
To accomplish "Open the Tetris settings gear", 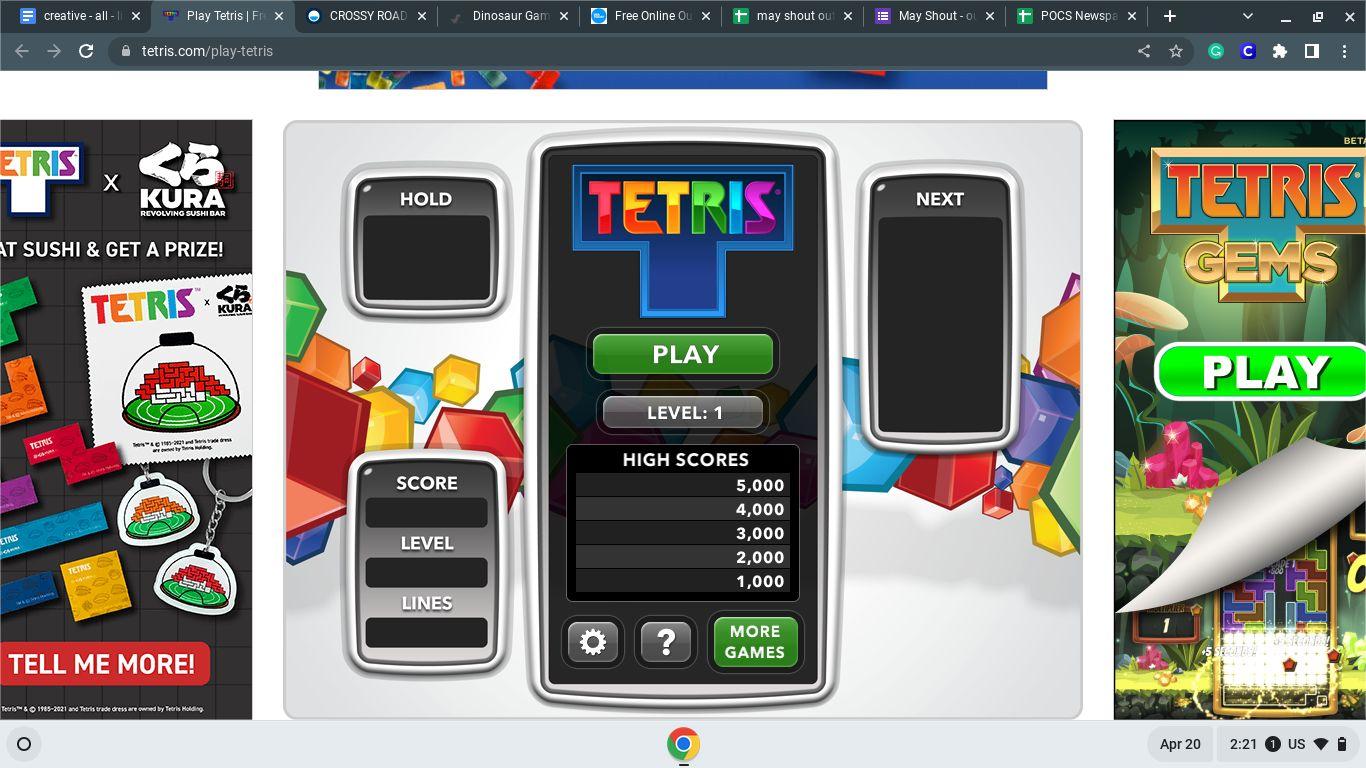I will (x=593, y=642).
